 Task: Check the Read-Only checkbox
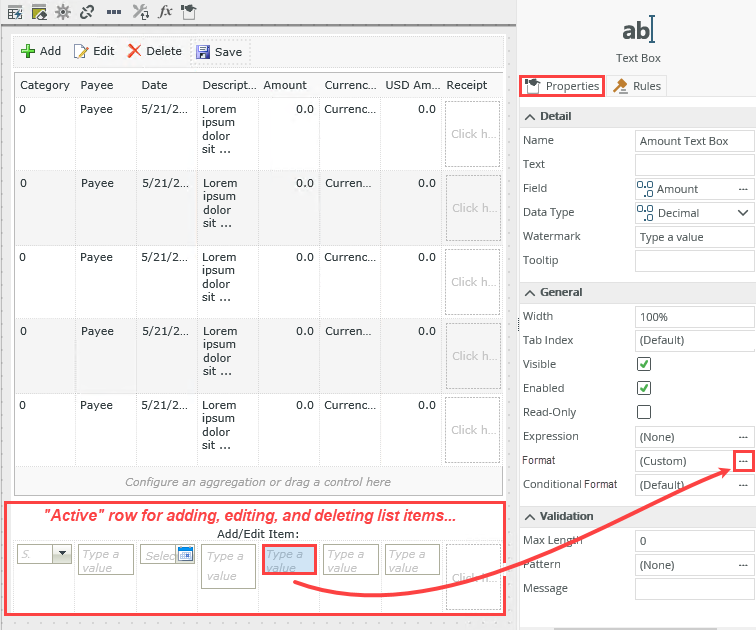click(644, 412)
